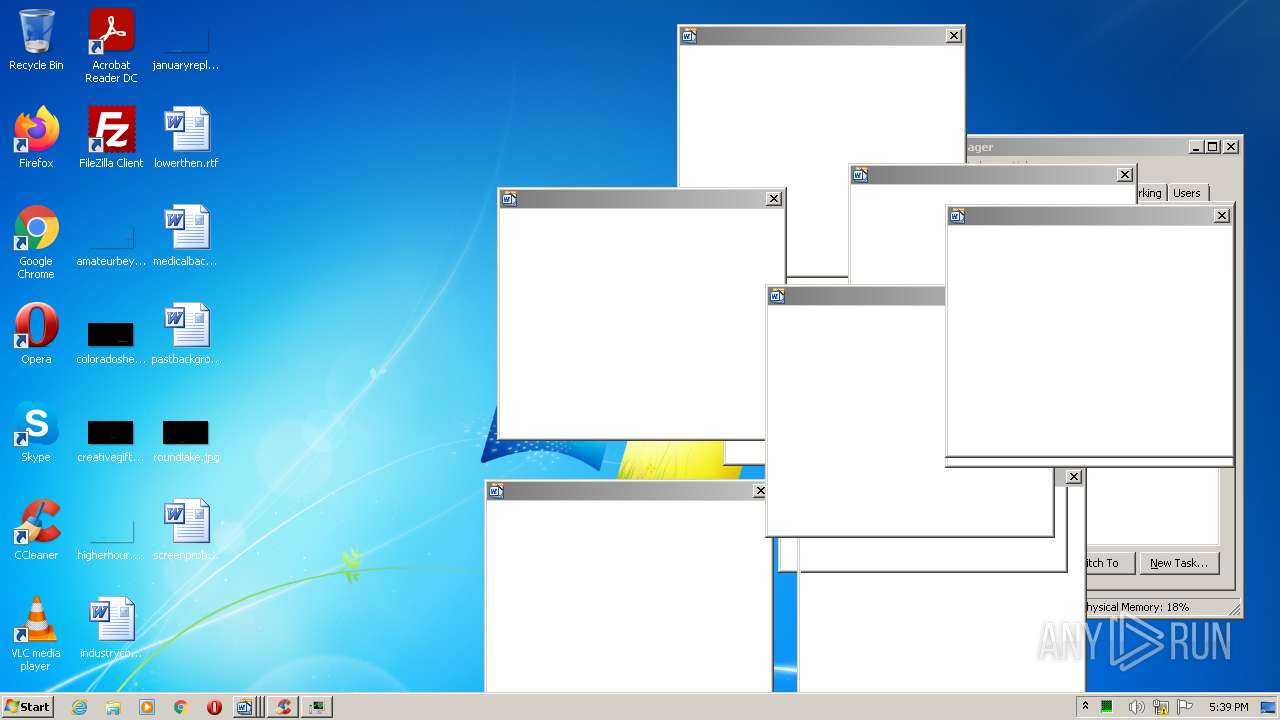Close the Task Manager window
The width and height of the screenshot is (1280, 720).
click(x=1231, y=147)
